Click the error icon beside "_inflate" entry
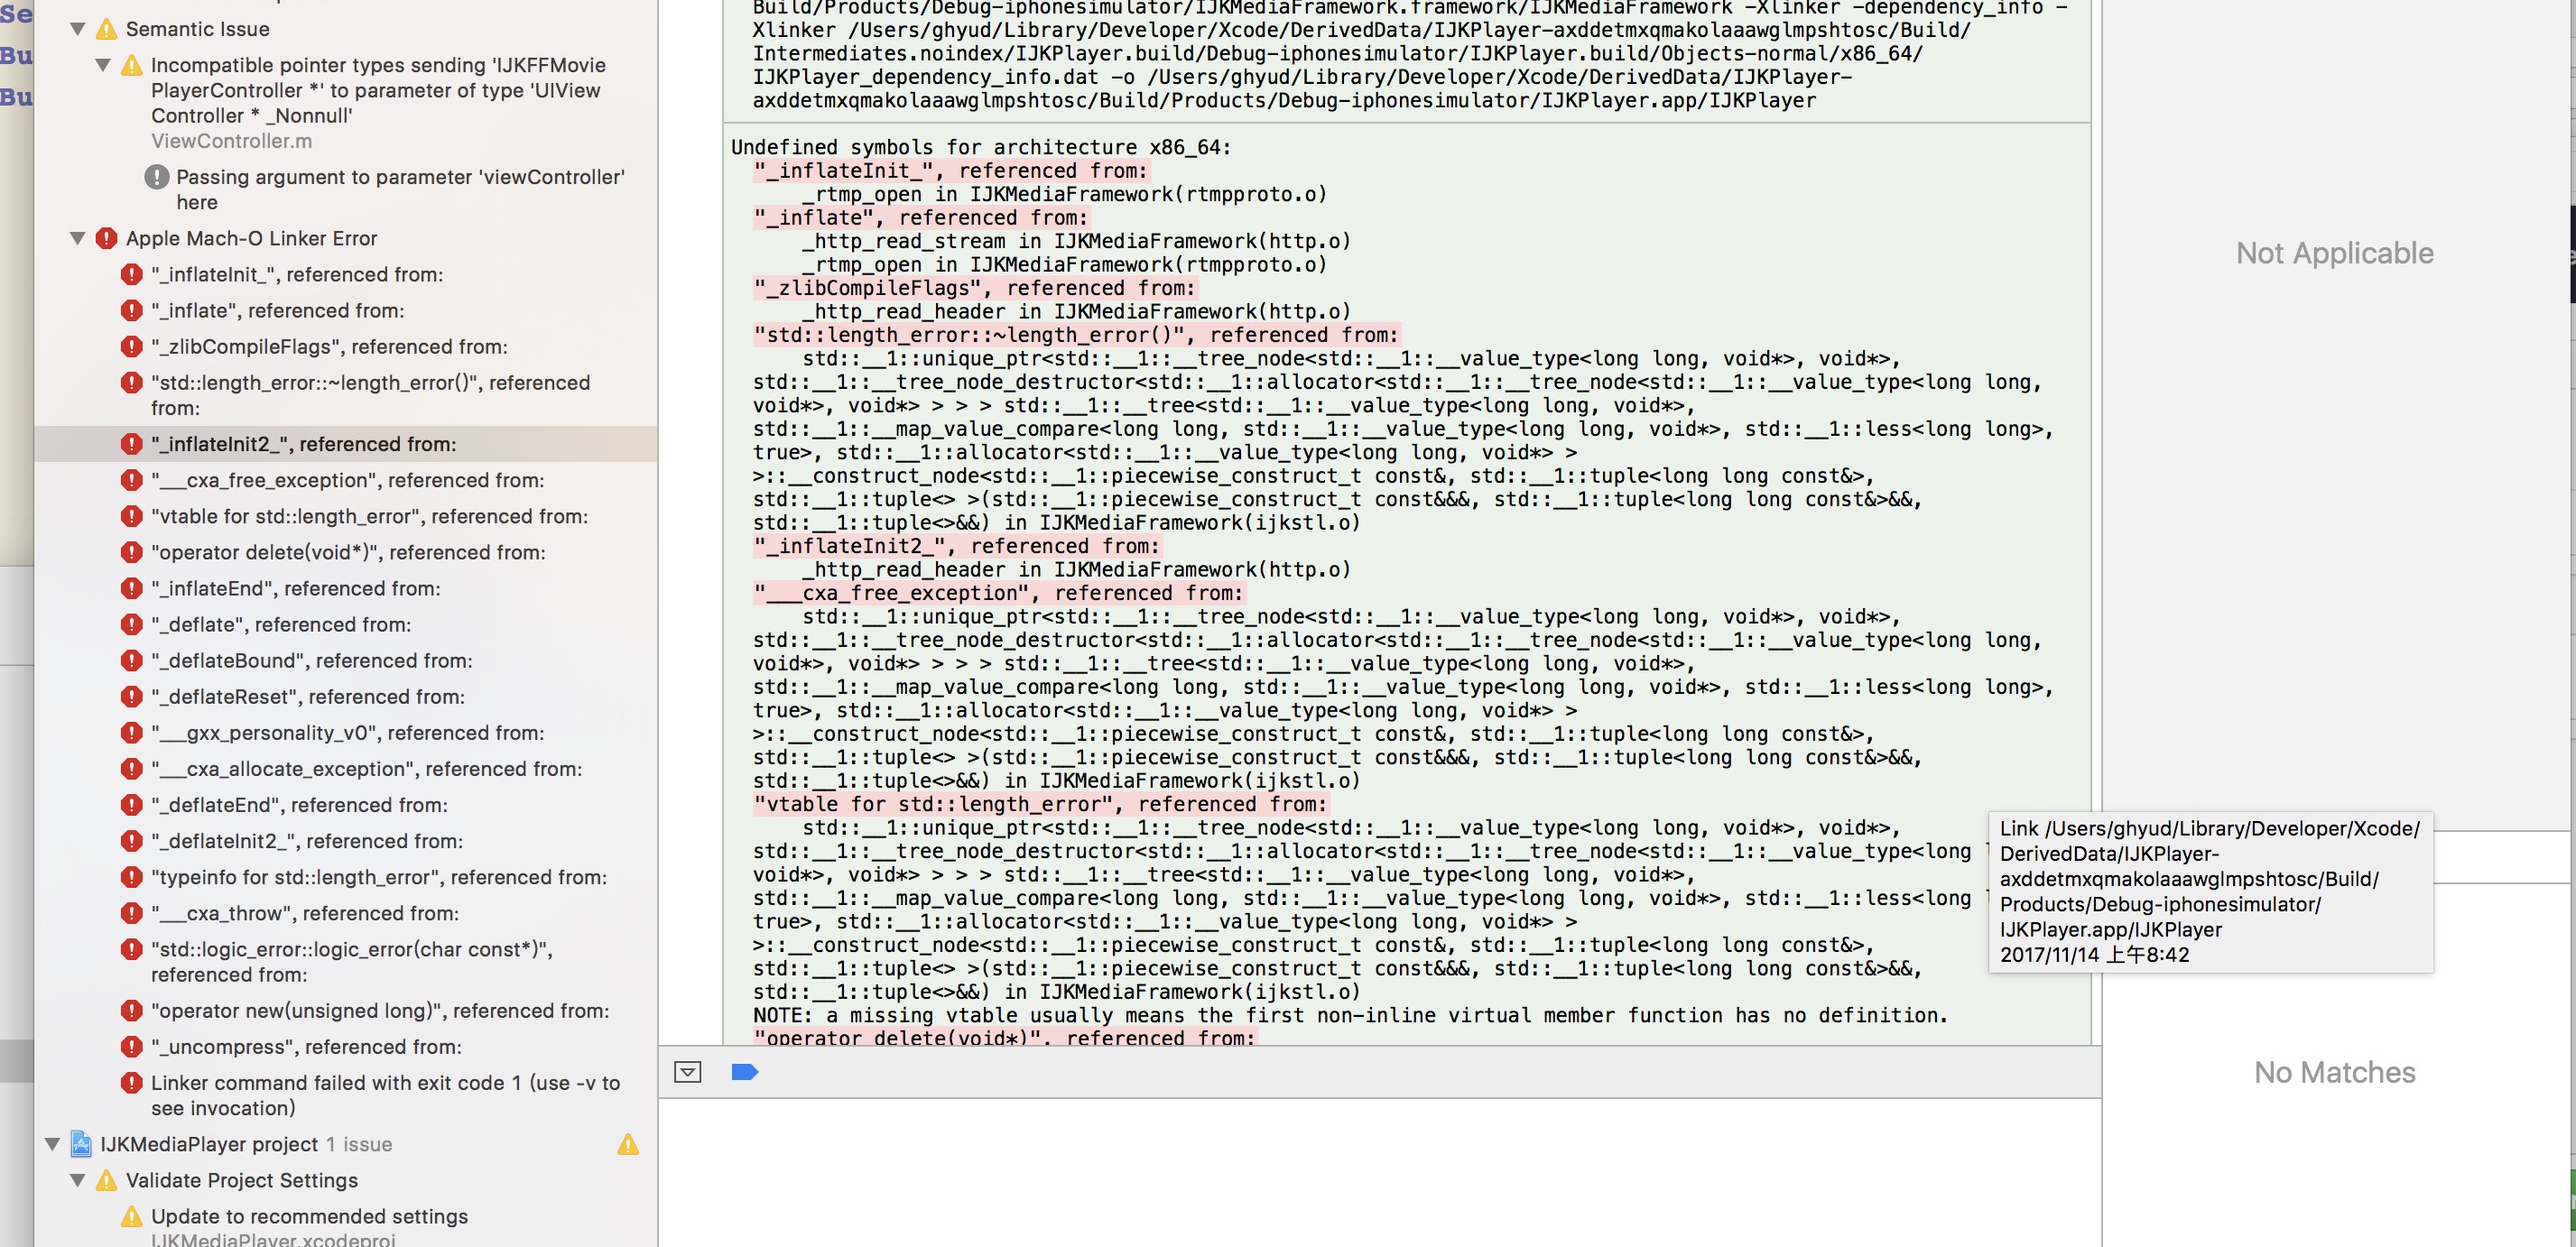This screenshot has height=1247, width=2576. [131, 310]
